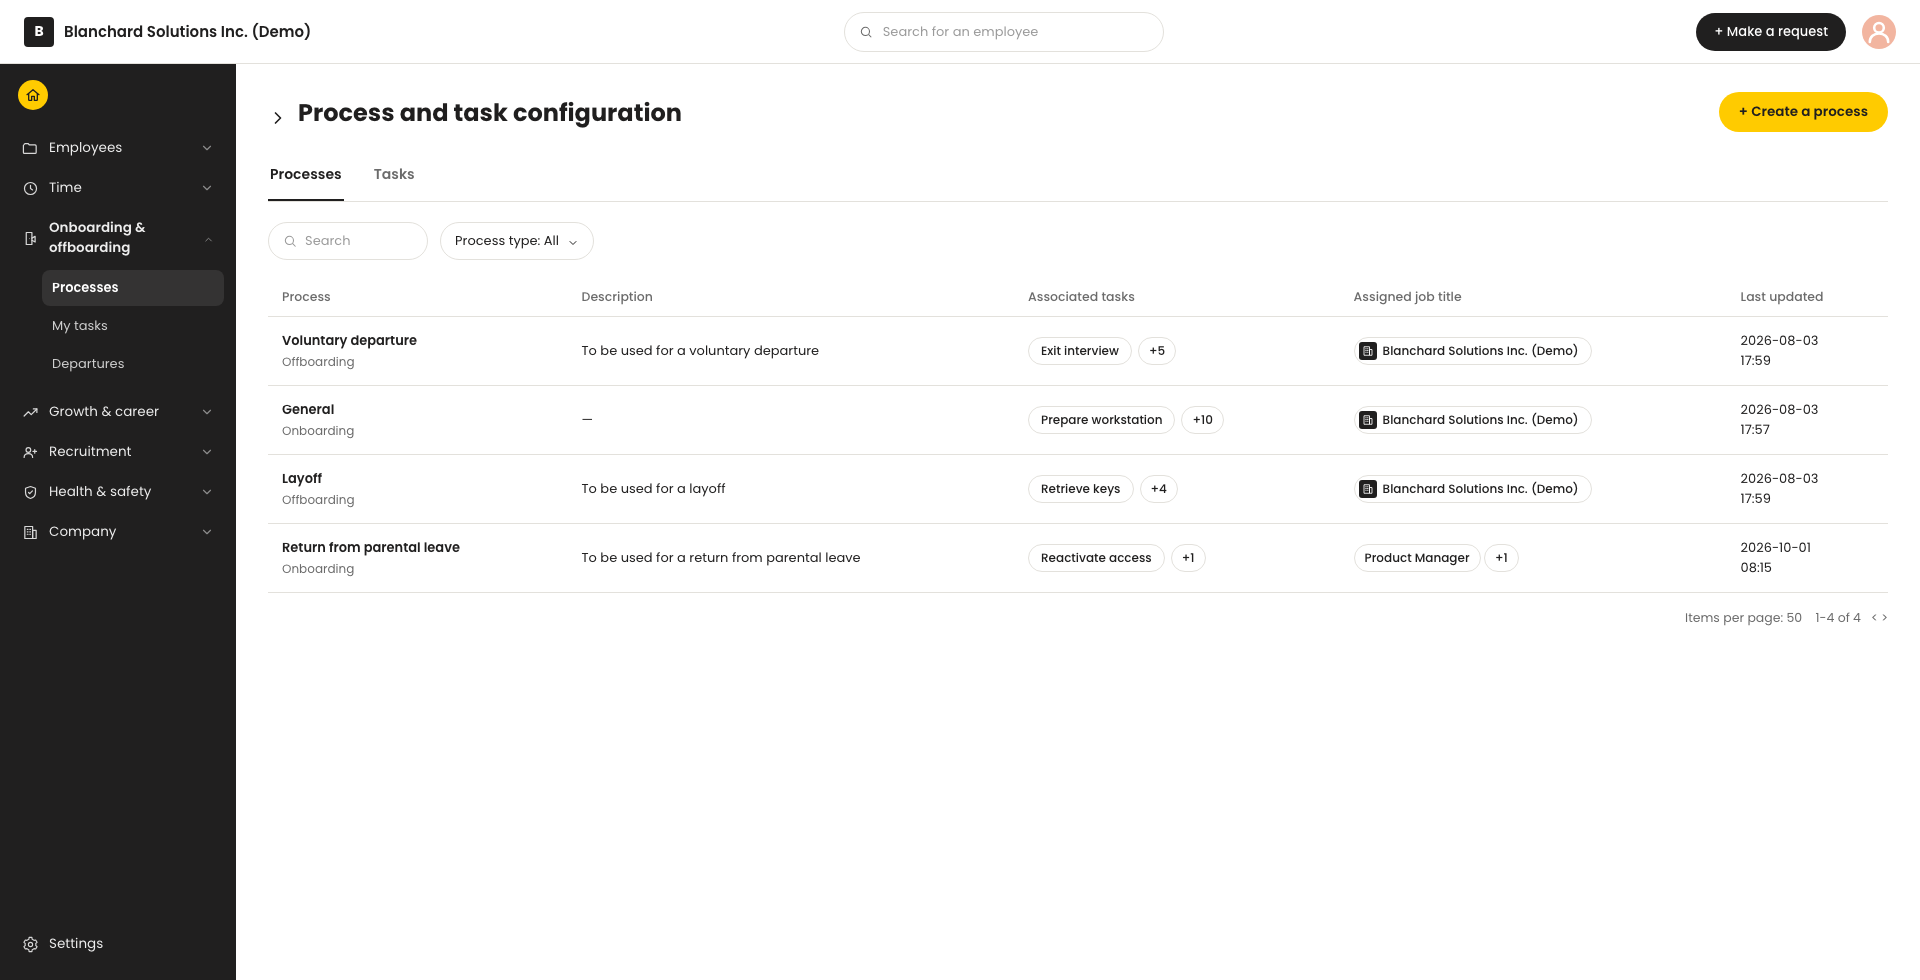Go to previous page arrow in pagination
The width and height of the screenshot is (1920, 980).
[1874, 618]
